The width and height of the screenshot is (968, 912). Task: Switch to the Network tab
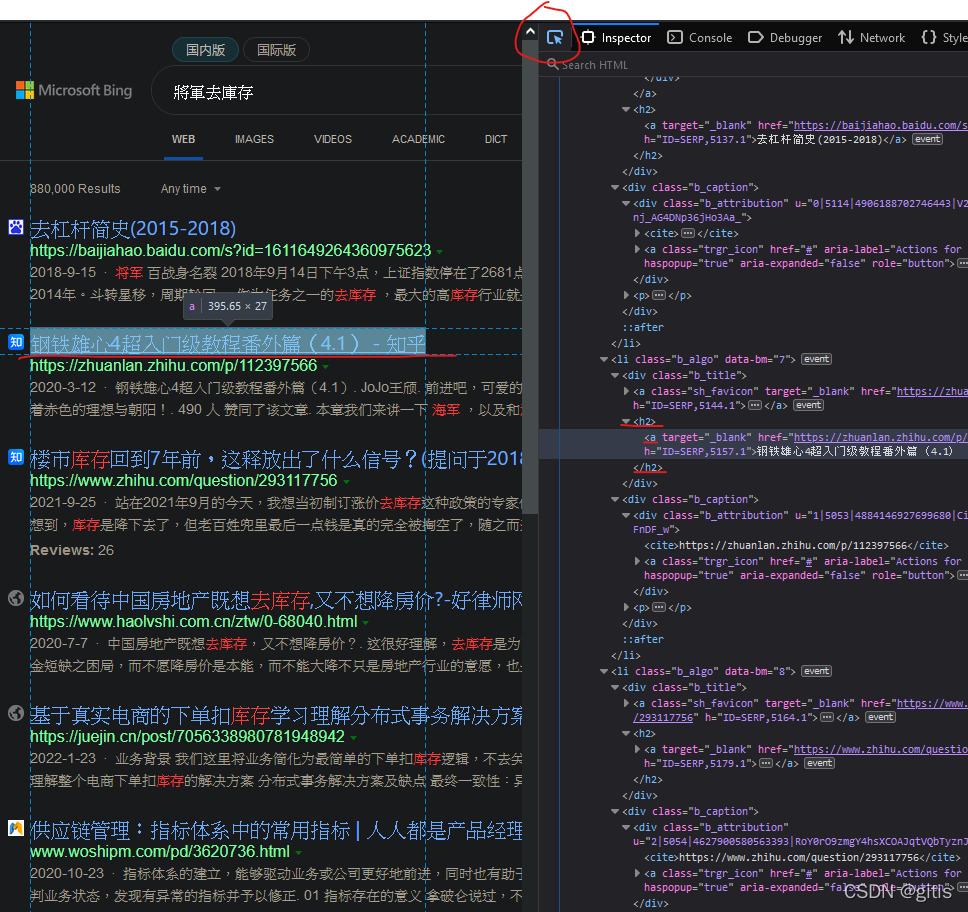point(871,38)
